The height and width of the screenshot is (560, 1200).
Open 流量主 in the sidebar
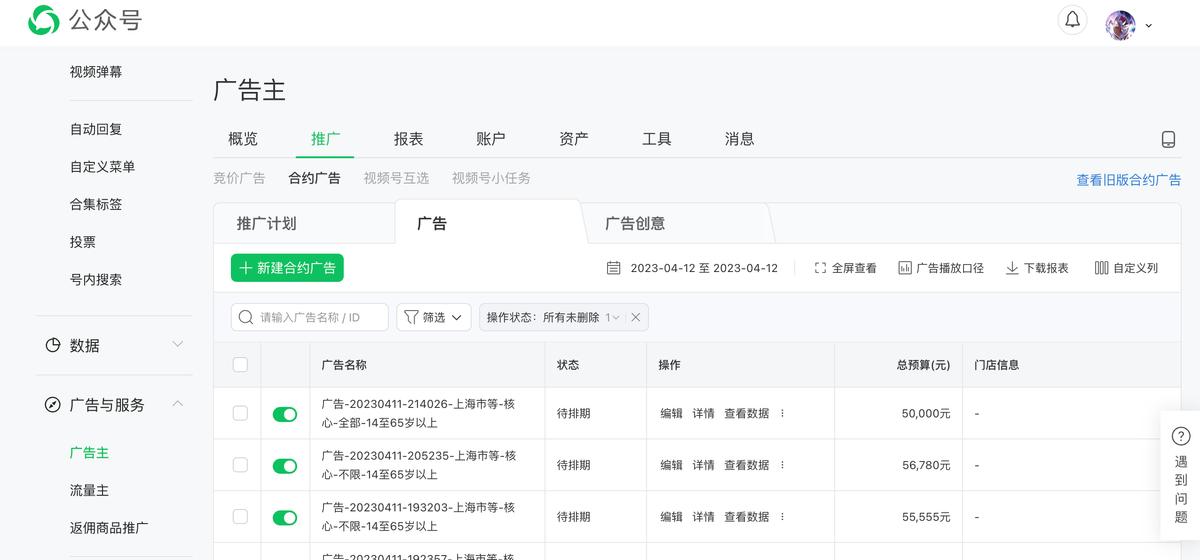[x=90, y=490]
